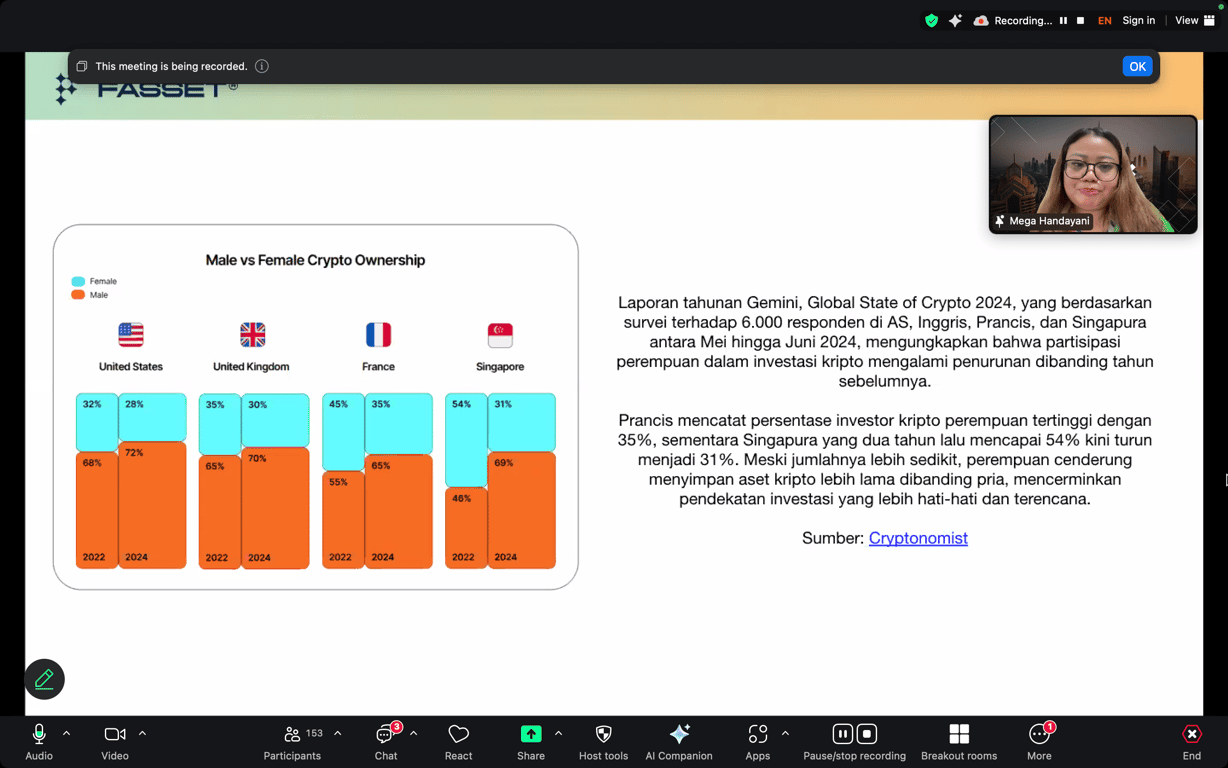Click the Singapore flag icon

click(x=500, y=334)
